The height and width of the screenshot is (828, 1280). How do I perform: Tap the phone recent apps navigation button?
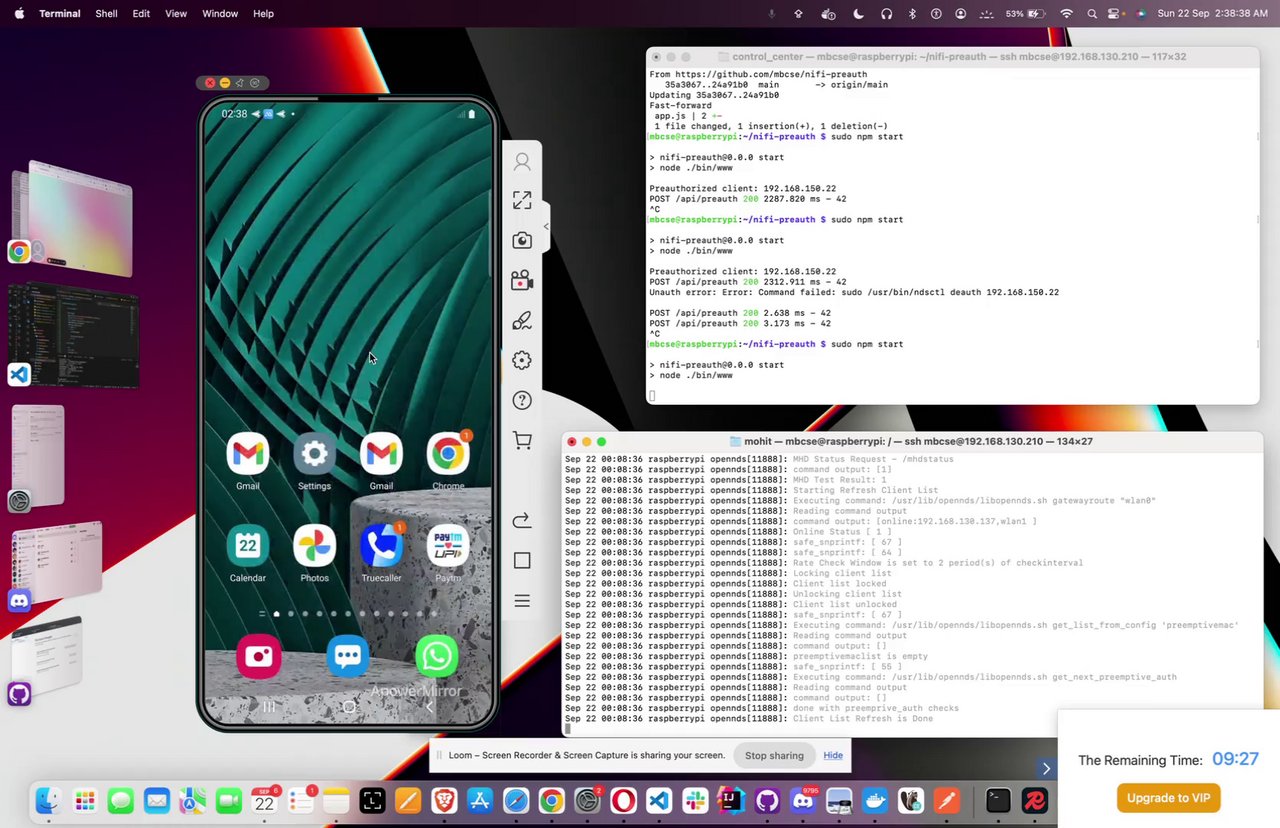[x=268, y=707]
